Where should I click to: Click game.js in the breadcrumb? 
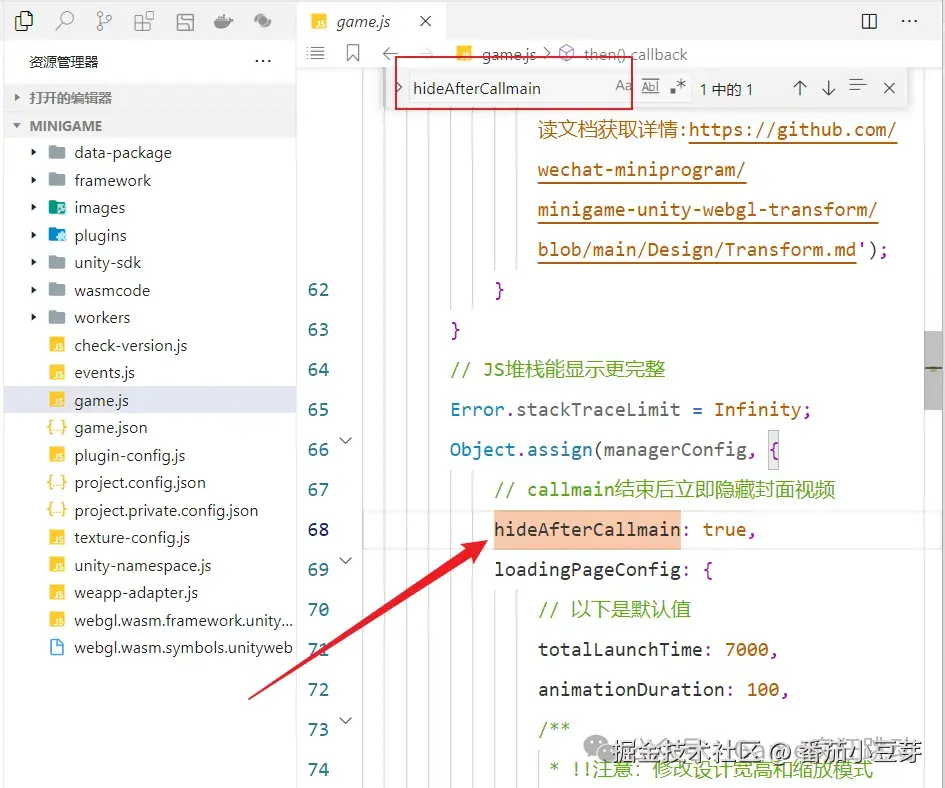coord(509,55)
